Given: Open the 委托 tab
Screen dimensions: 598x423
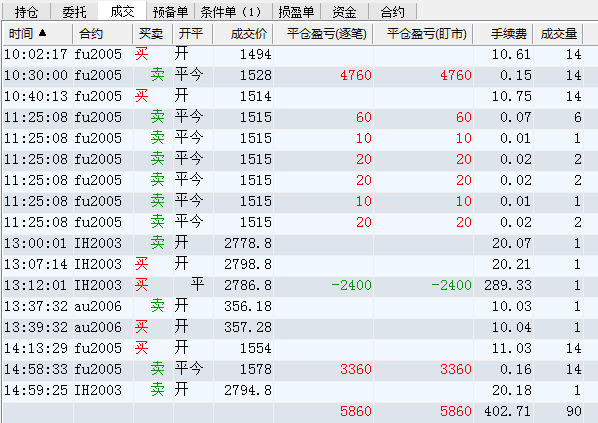Looking at the screenshot, I should (x=74, y=12).
